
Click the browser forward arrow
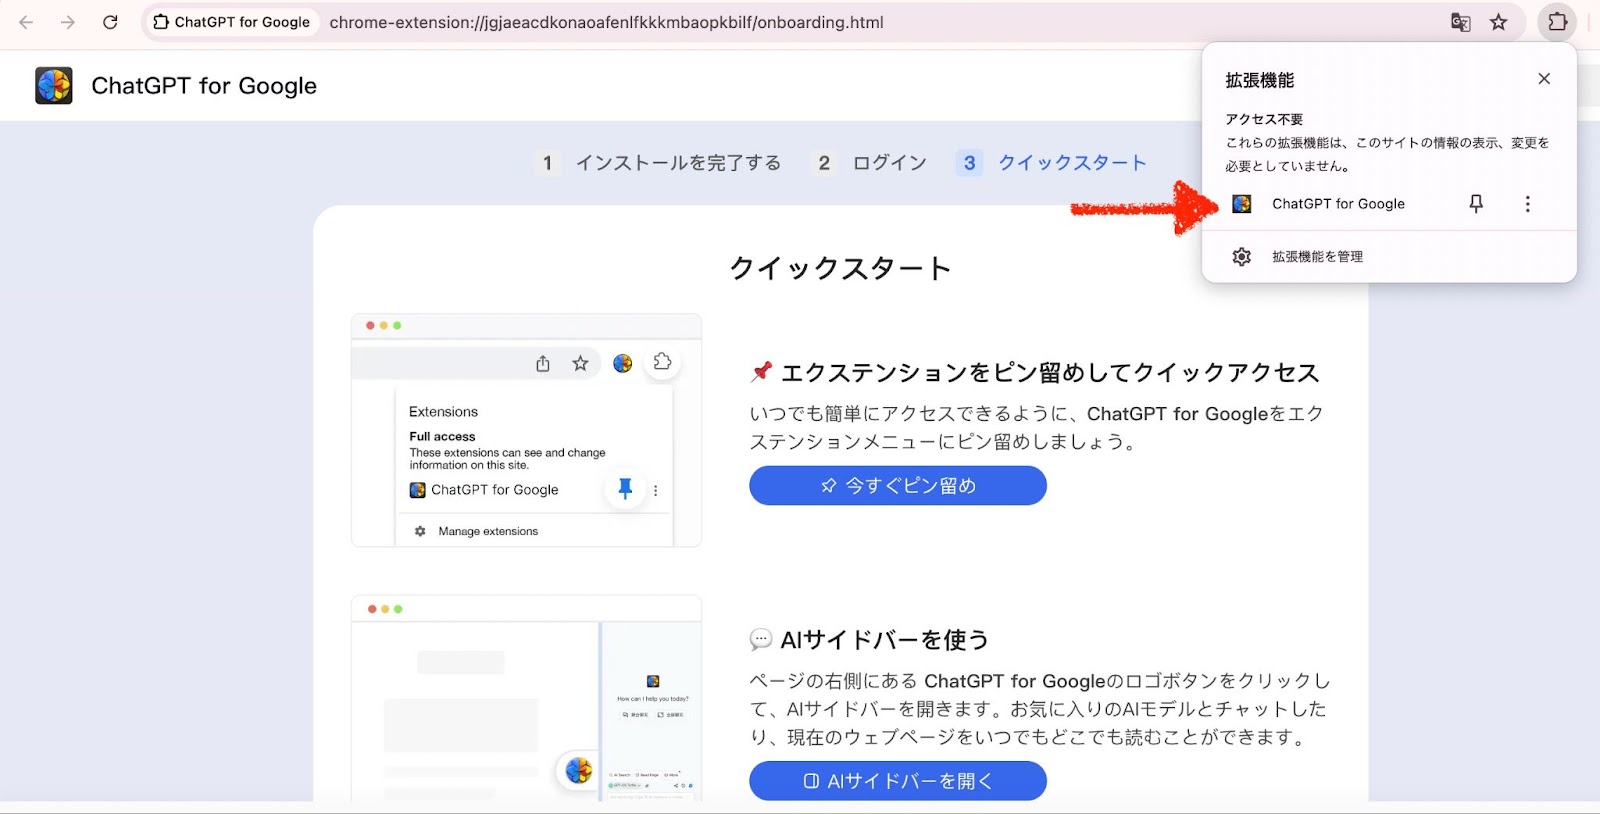(68, 22)
